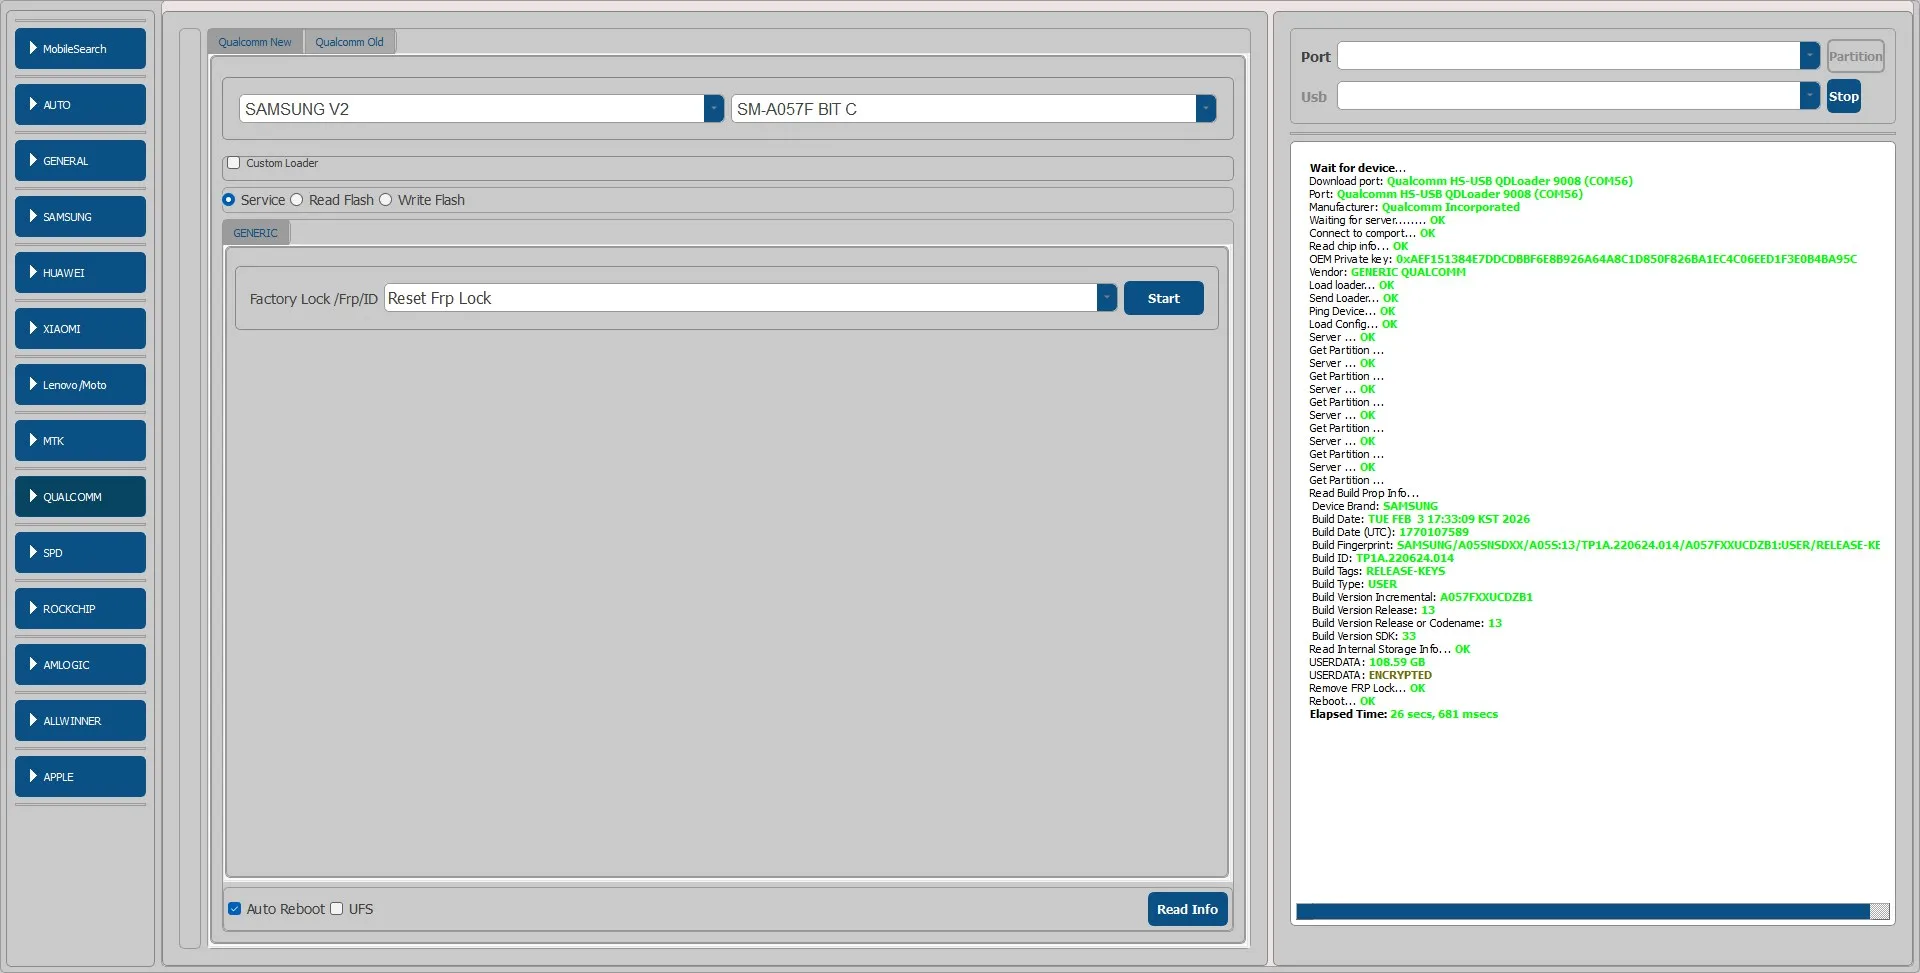The image size is (1920, 973).
Task: Select the GENERIC tab
Action: [255, 233]
